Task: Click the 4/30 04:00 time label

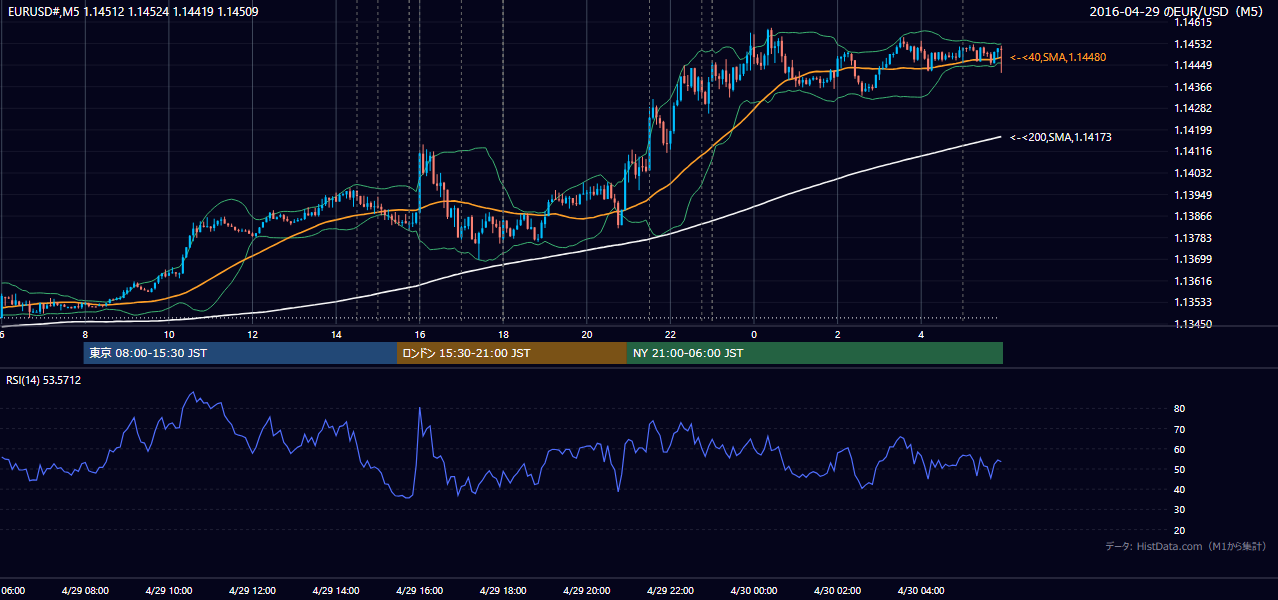Action: (921, 591)
